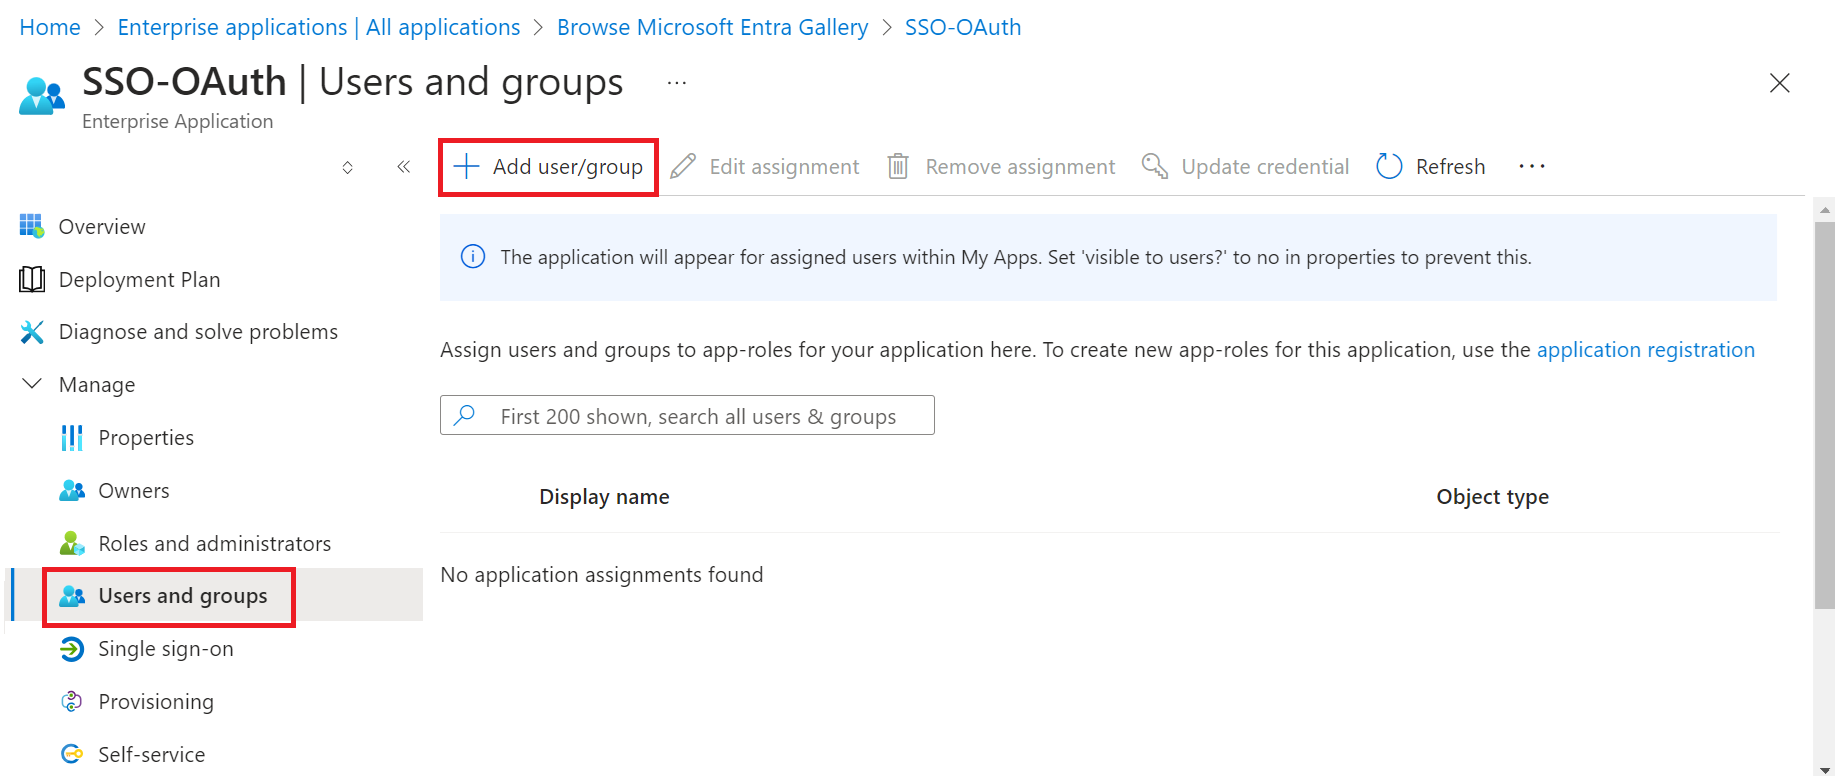Click the Update credential key icon
This screenshot has height=776, width=1839.
pyautogui.click(x=1155, y=167)
